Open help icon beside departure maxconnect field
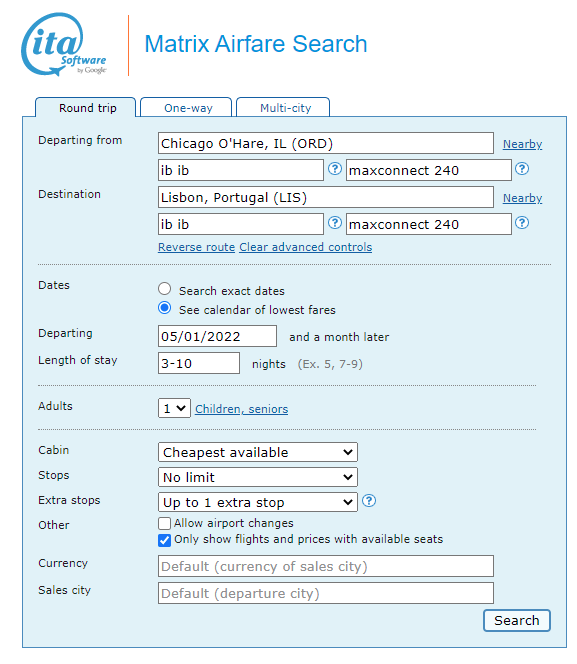 click(522, 169)
